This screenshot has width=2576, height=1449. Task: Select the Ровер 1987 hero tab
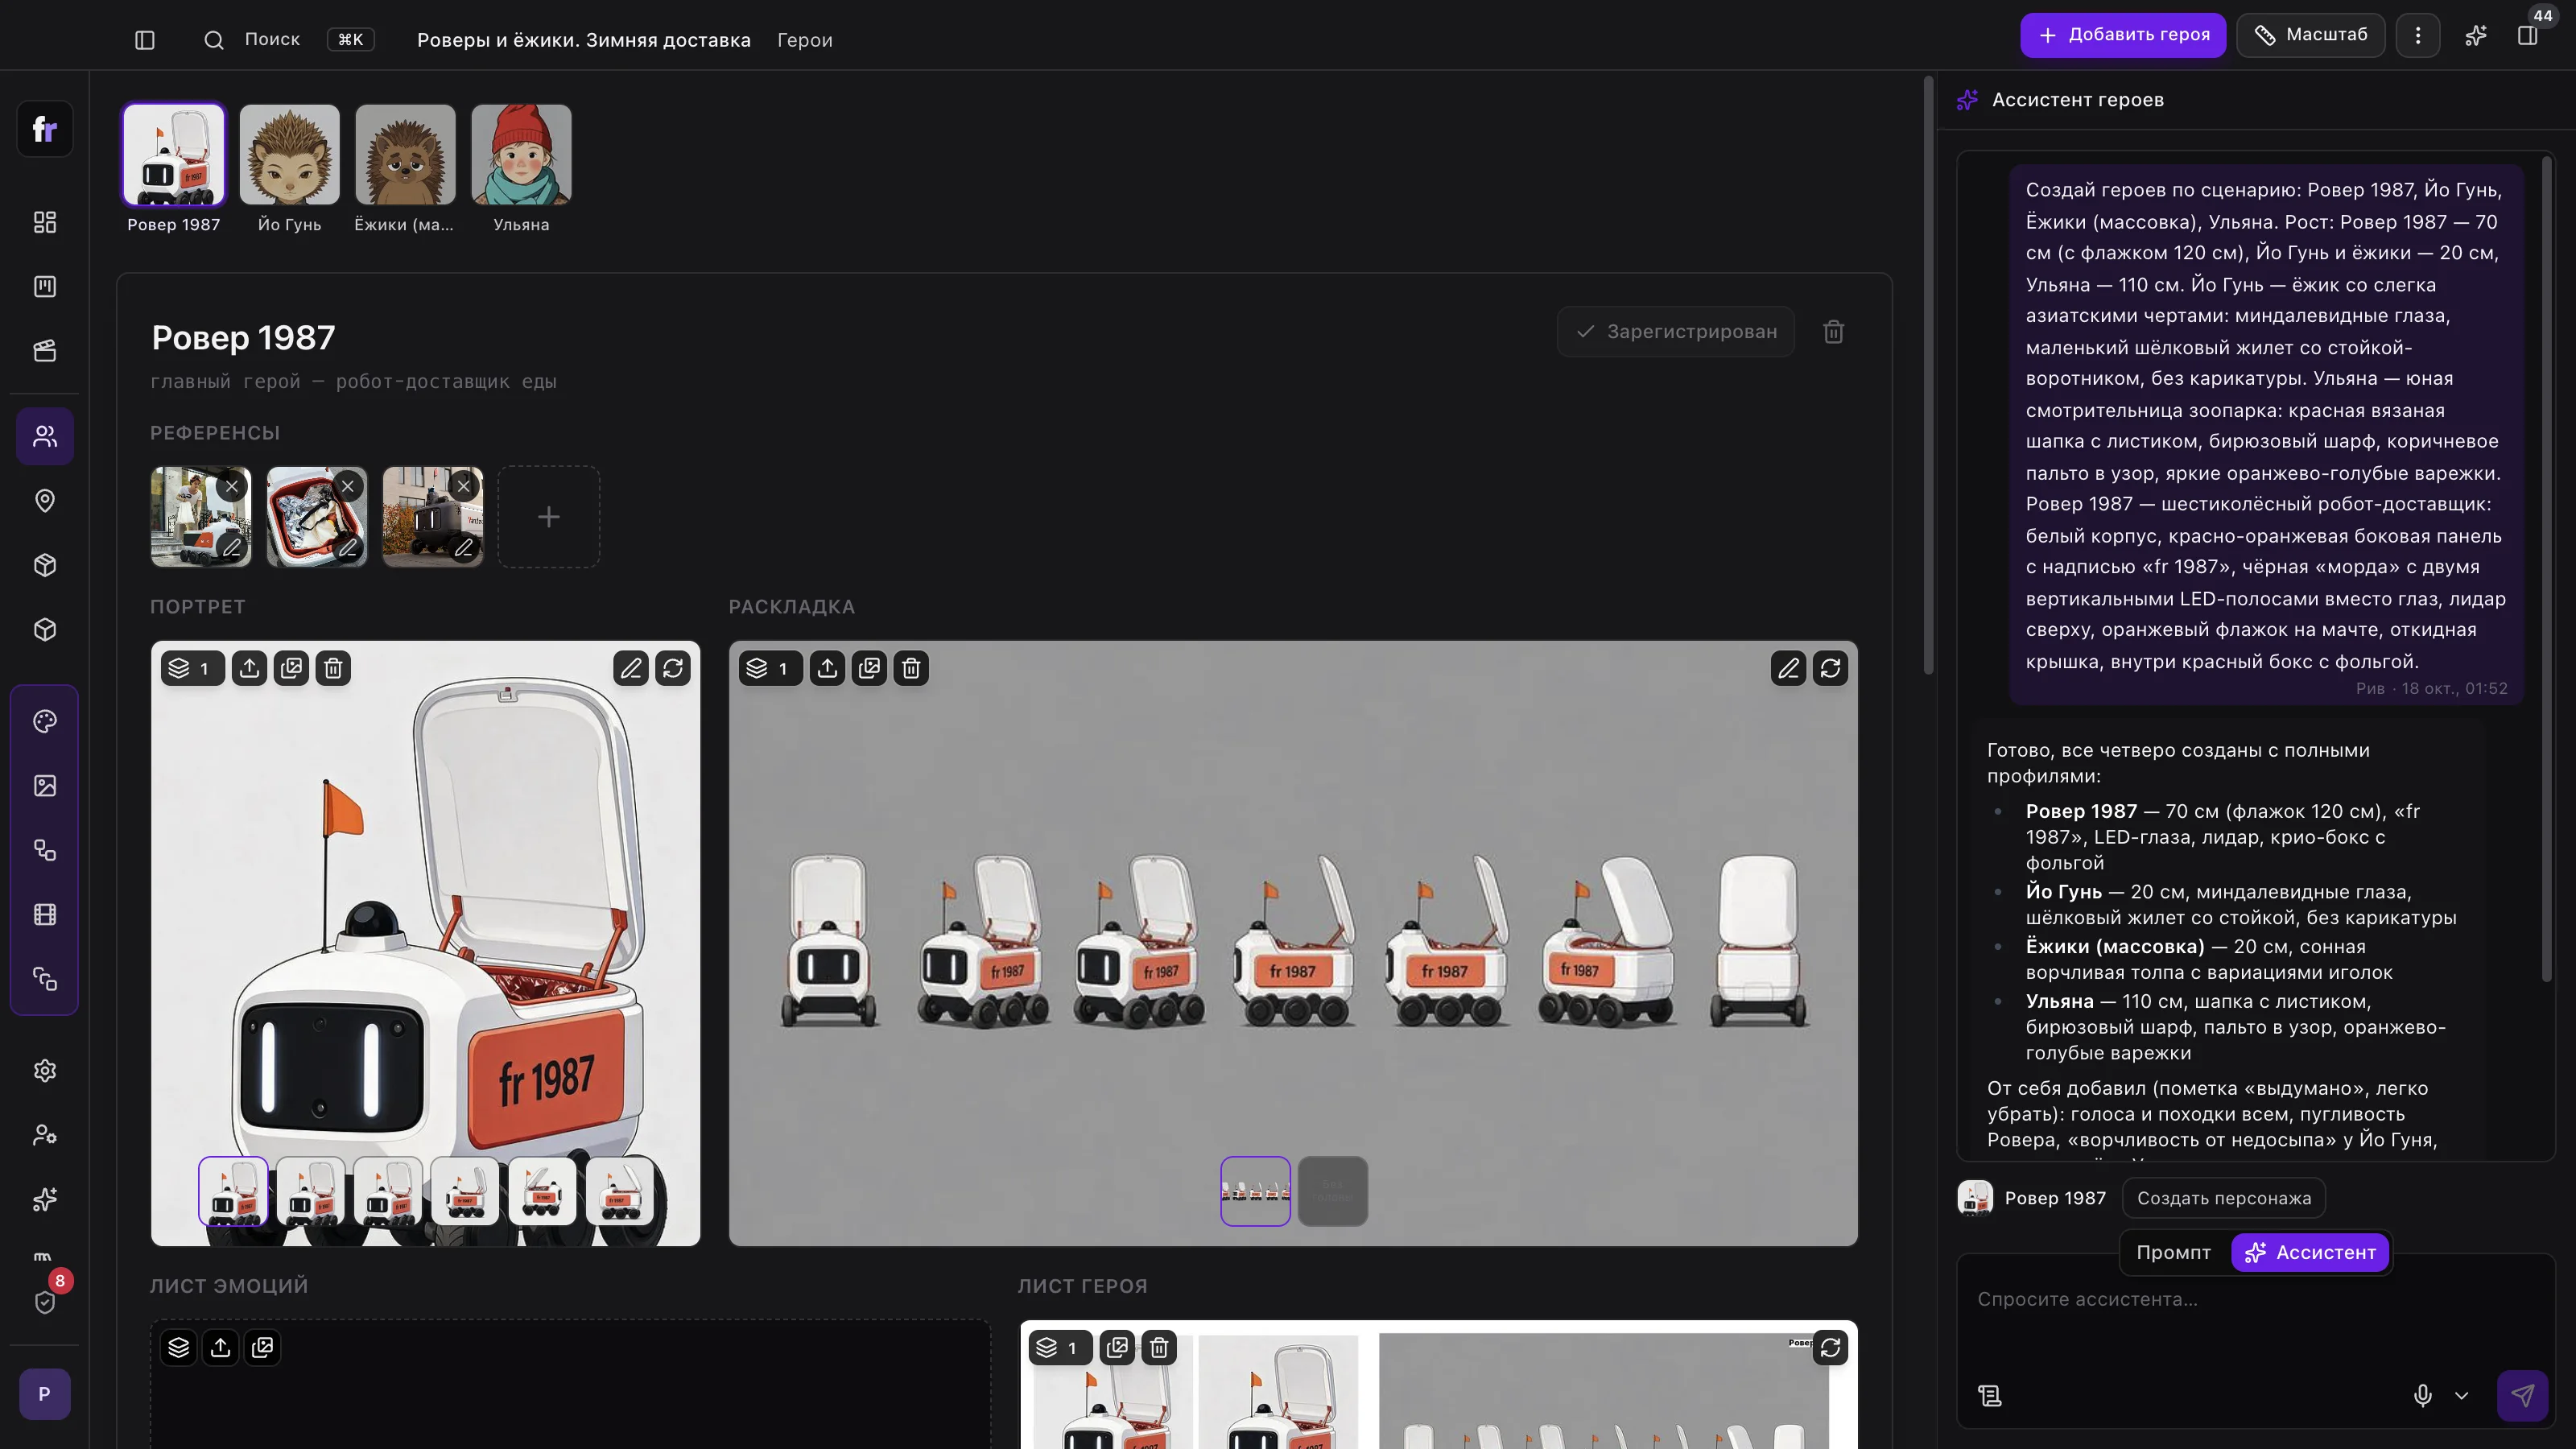coord(174,168)
